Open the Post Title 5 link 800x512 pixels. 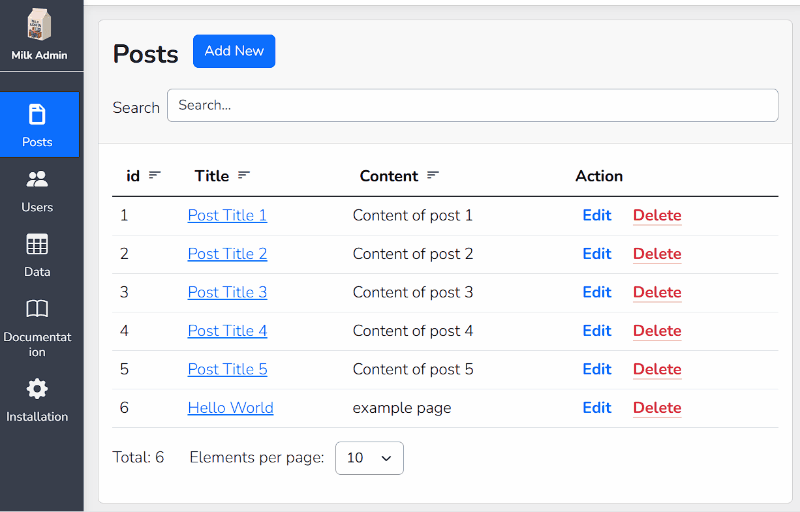227,369
